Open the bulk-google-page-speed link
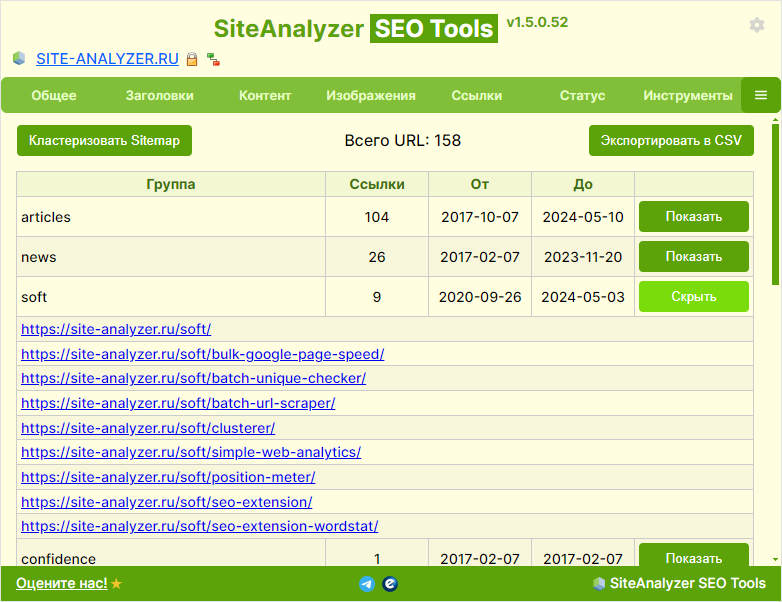 [x=202, y=354]
